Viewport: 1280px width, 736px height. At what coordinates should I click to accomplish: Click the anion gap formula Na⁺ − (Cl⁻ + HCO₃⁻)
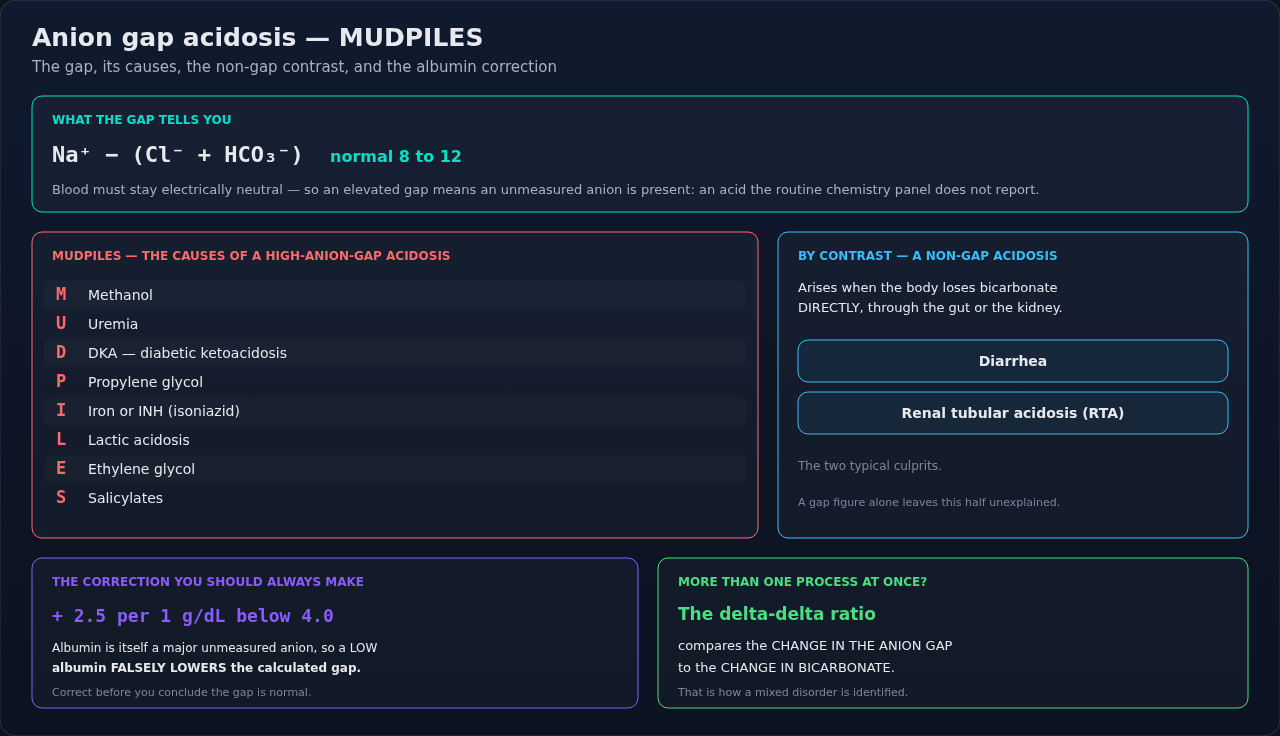coord(178,155)
